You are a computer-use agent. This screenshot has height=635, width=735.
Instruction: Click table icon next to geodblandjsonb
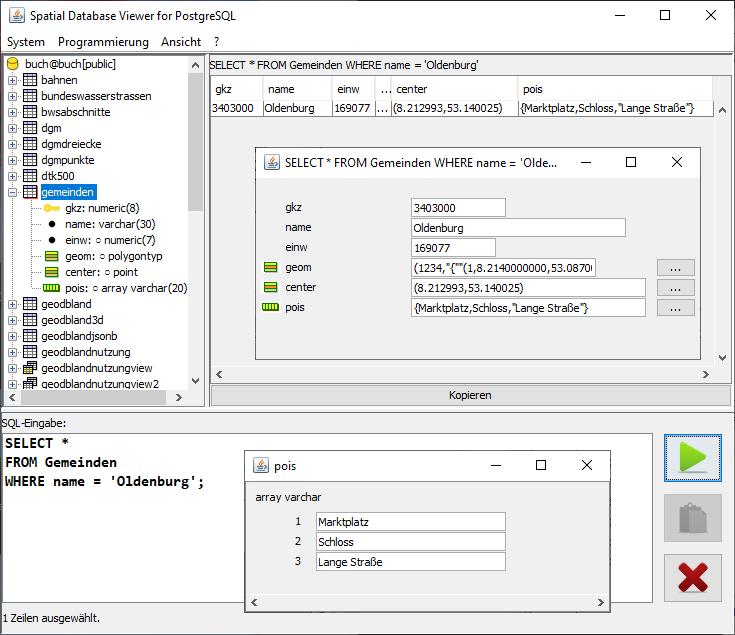tap(30, 336)
